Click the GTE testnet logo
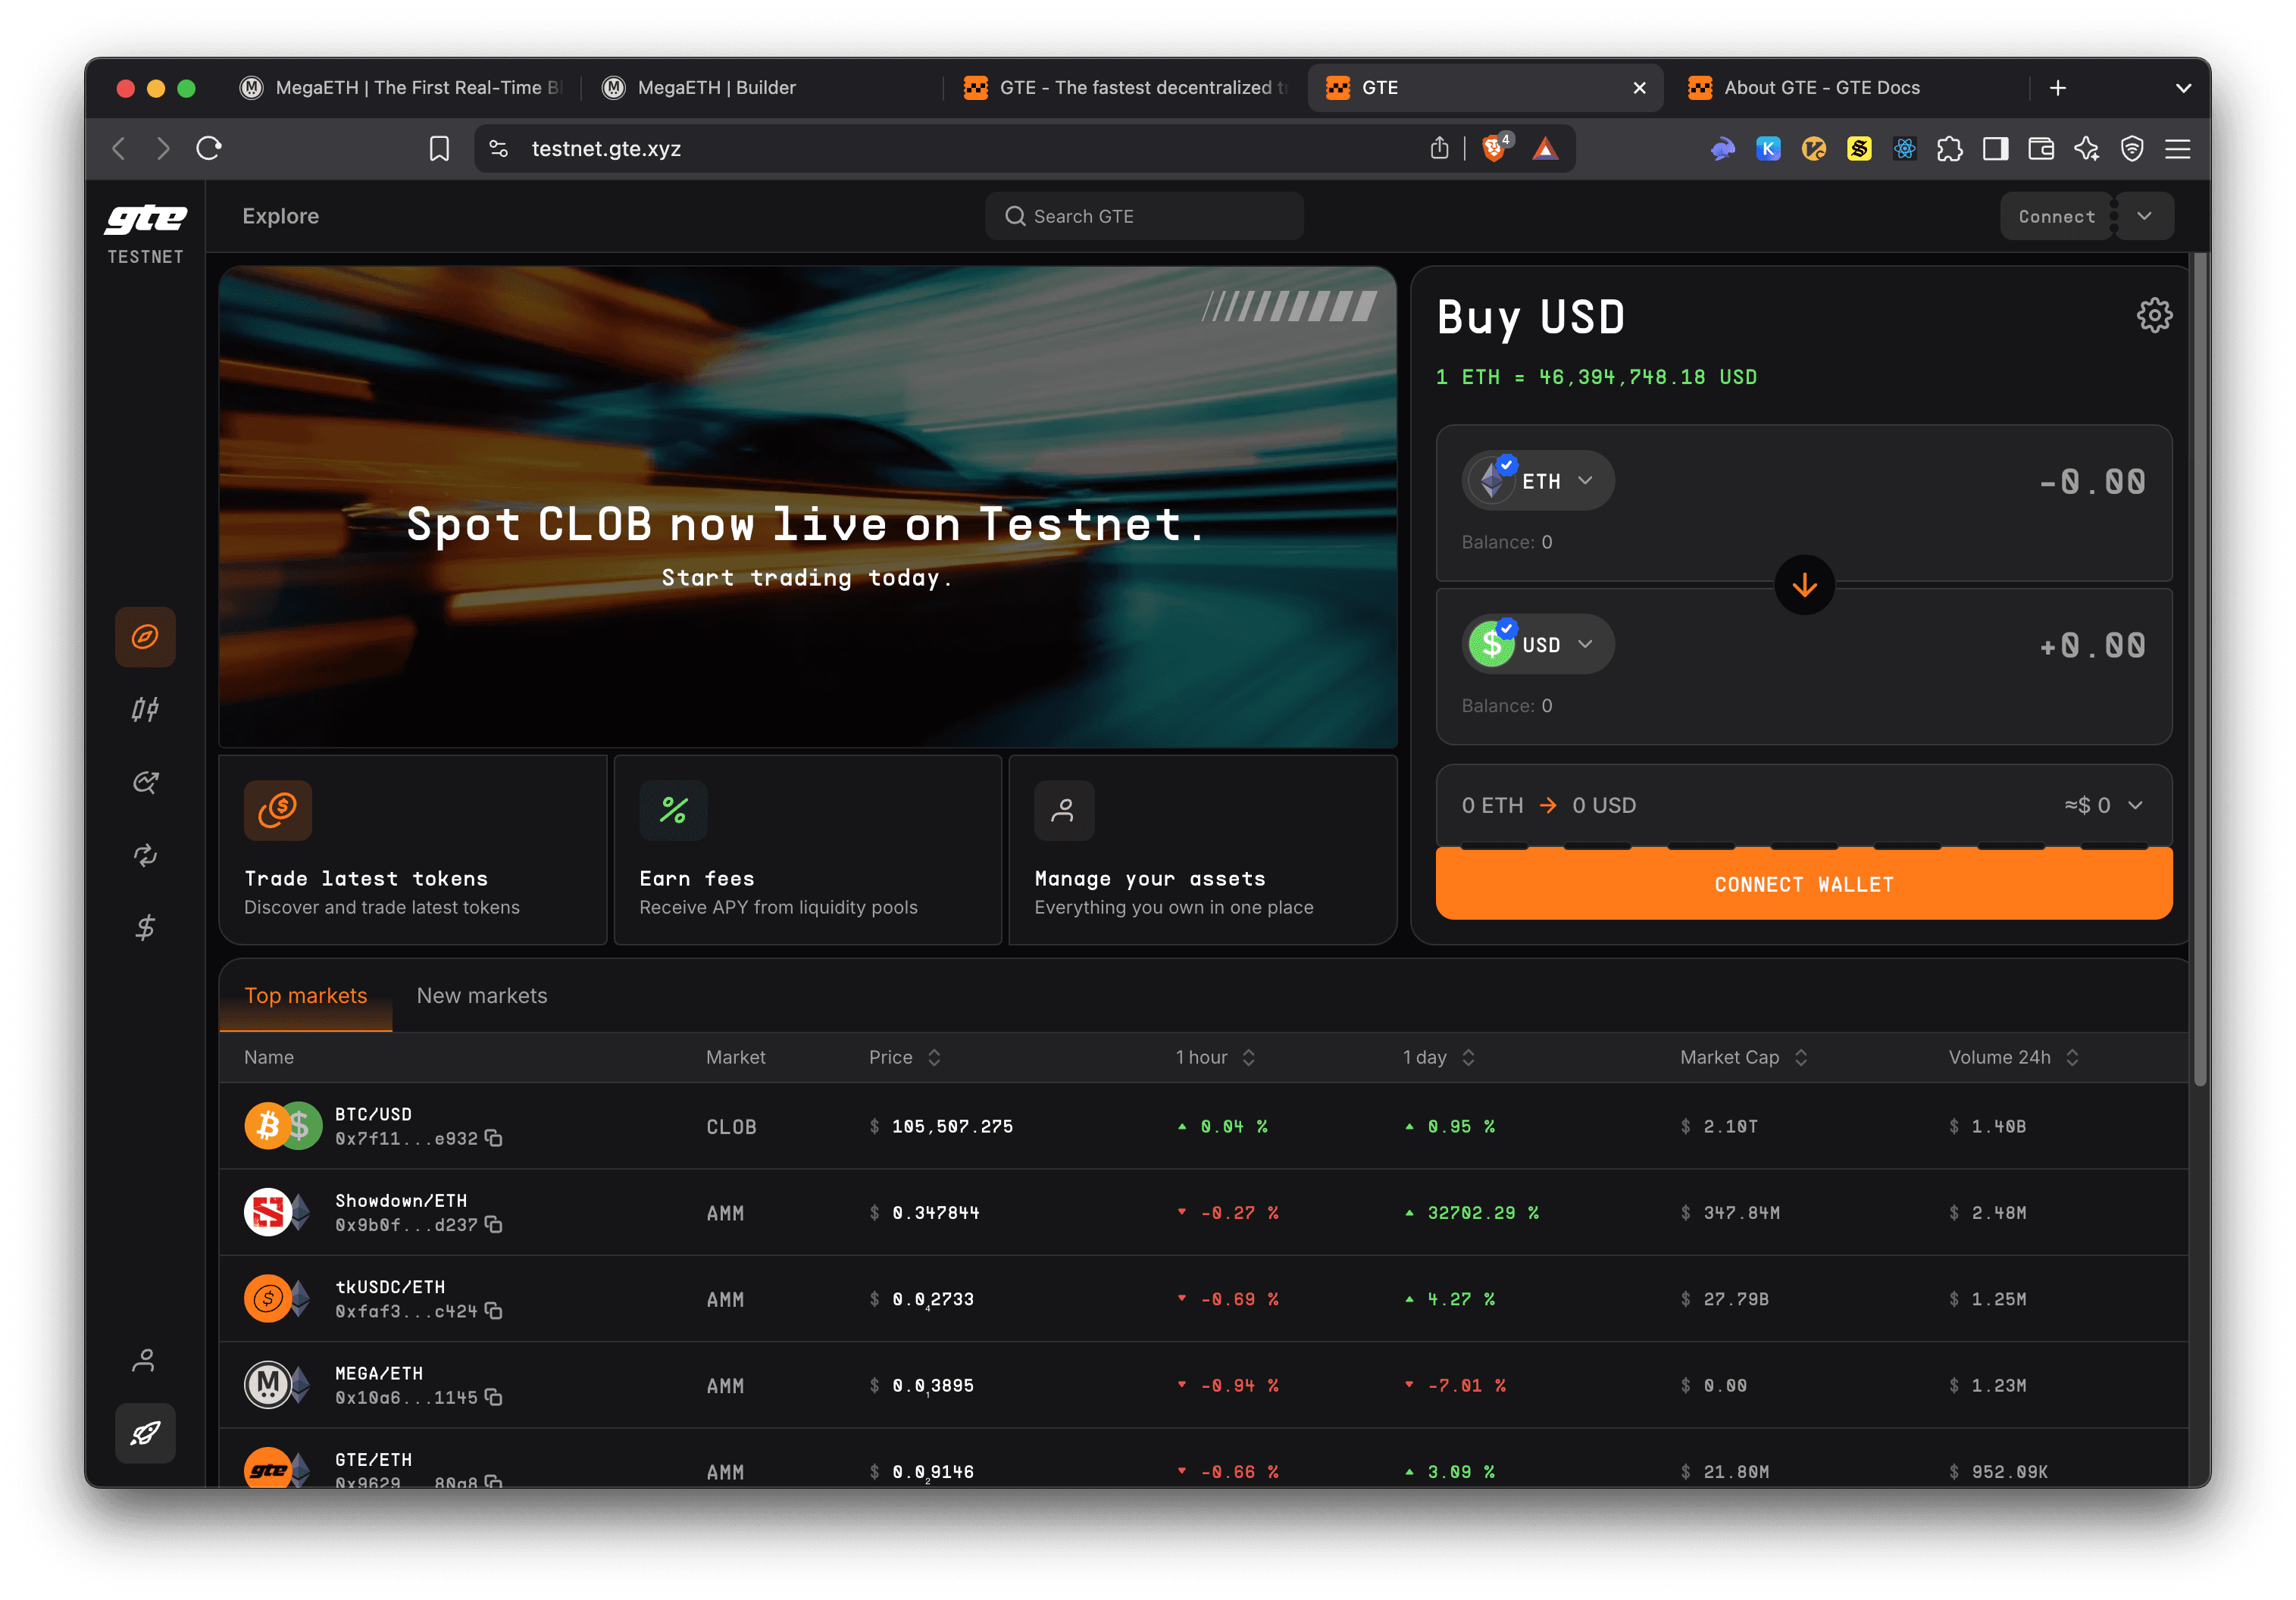2296x1600 pixels. point(145,234)
